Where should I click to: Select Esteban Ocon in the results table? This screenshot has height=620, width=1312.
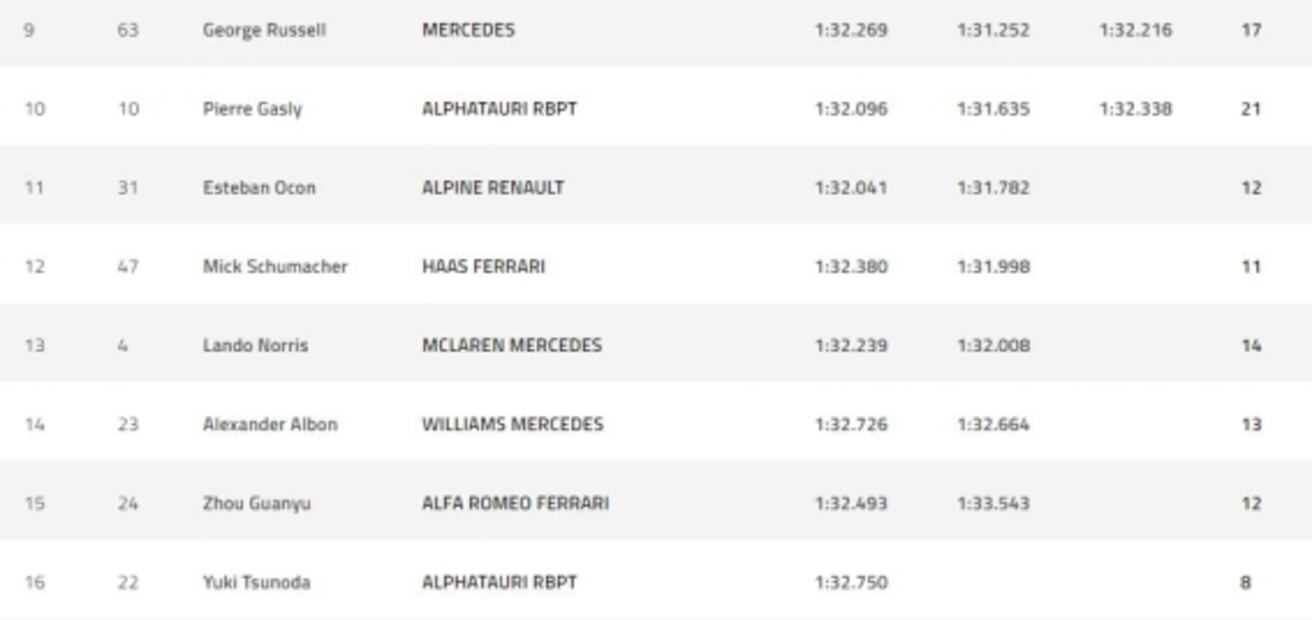[259, 188]
